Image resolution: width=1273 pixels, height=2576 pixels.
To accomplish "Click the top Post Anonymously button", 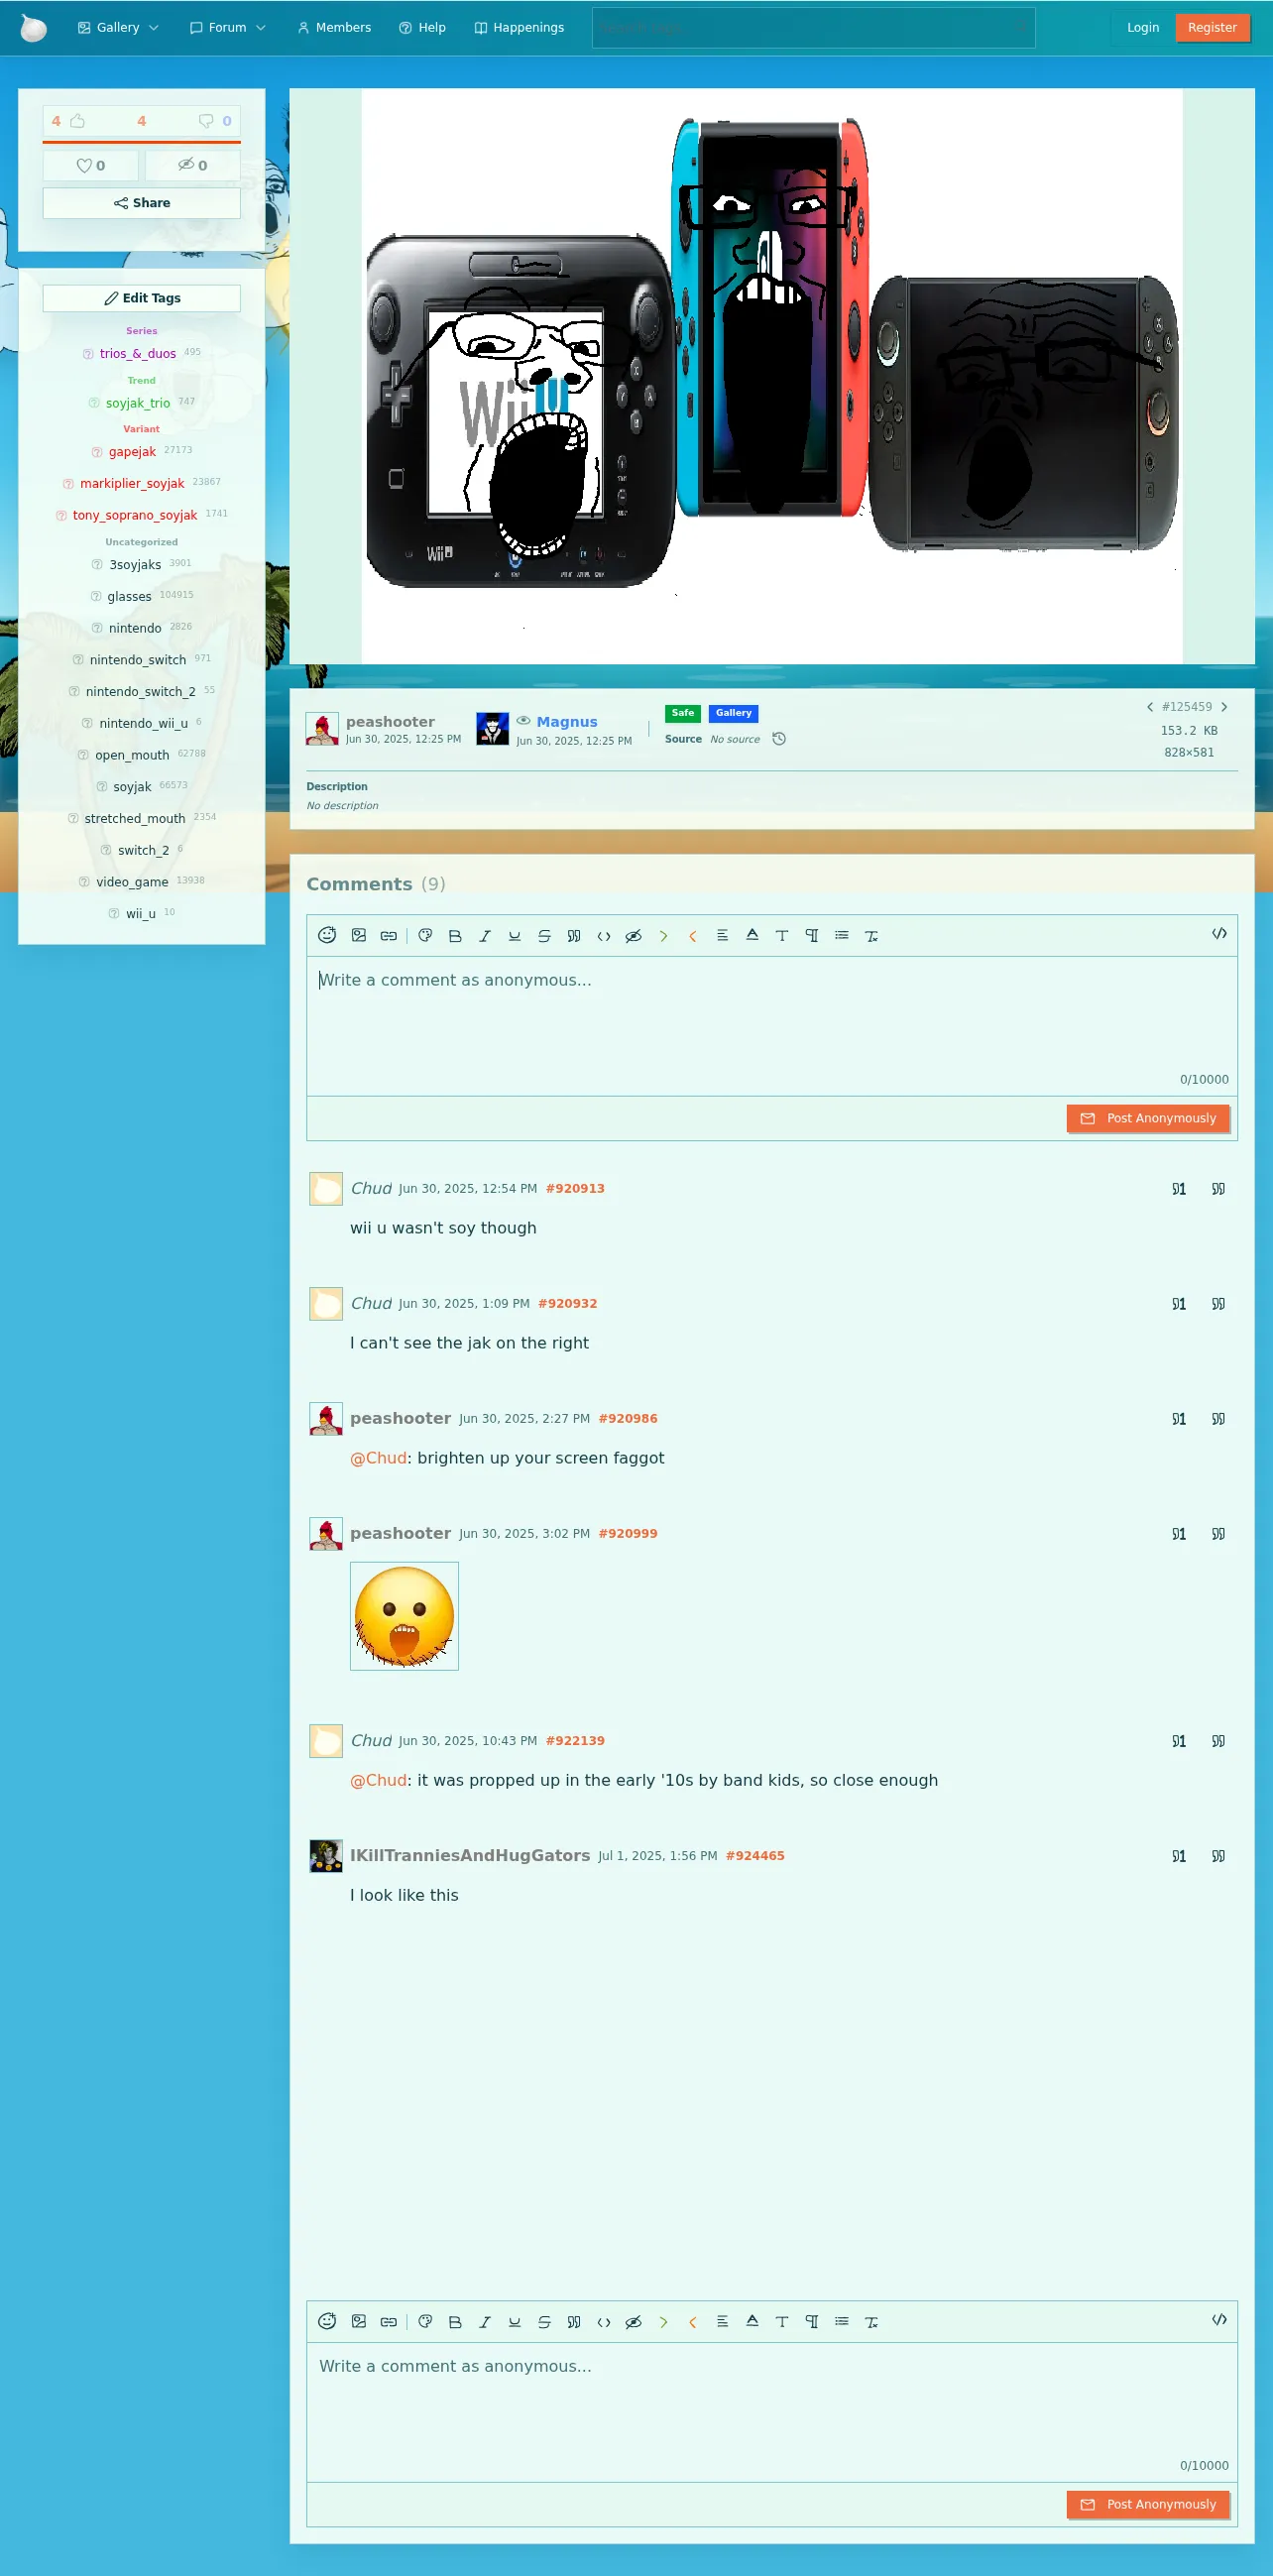I will [x=1148, y=1118].
